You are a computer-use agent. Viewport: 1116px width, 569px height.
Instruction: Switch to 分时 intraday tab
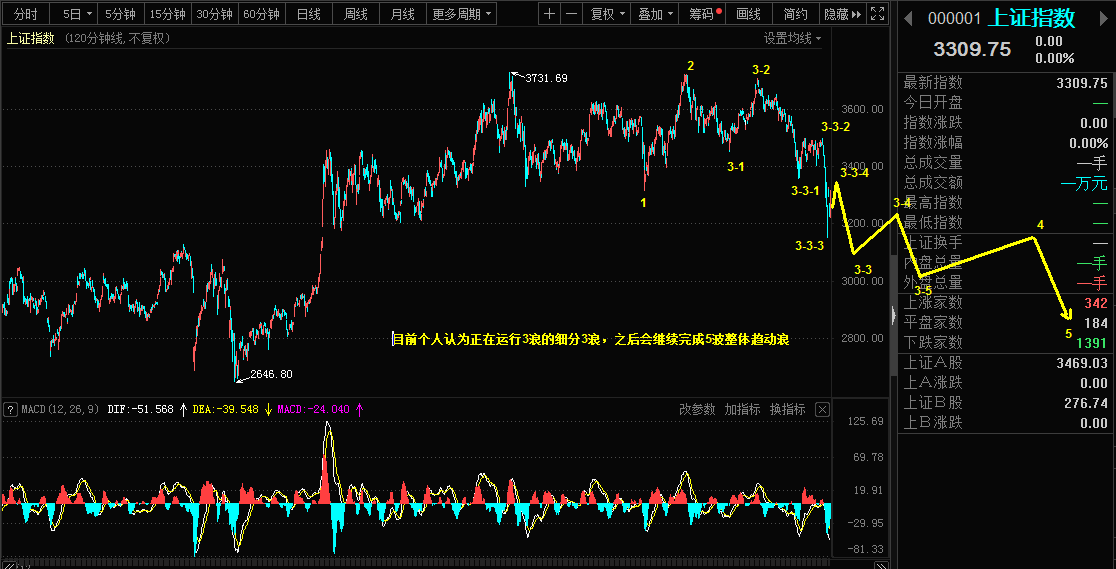tap(26, 14)
